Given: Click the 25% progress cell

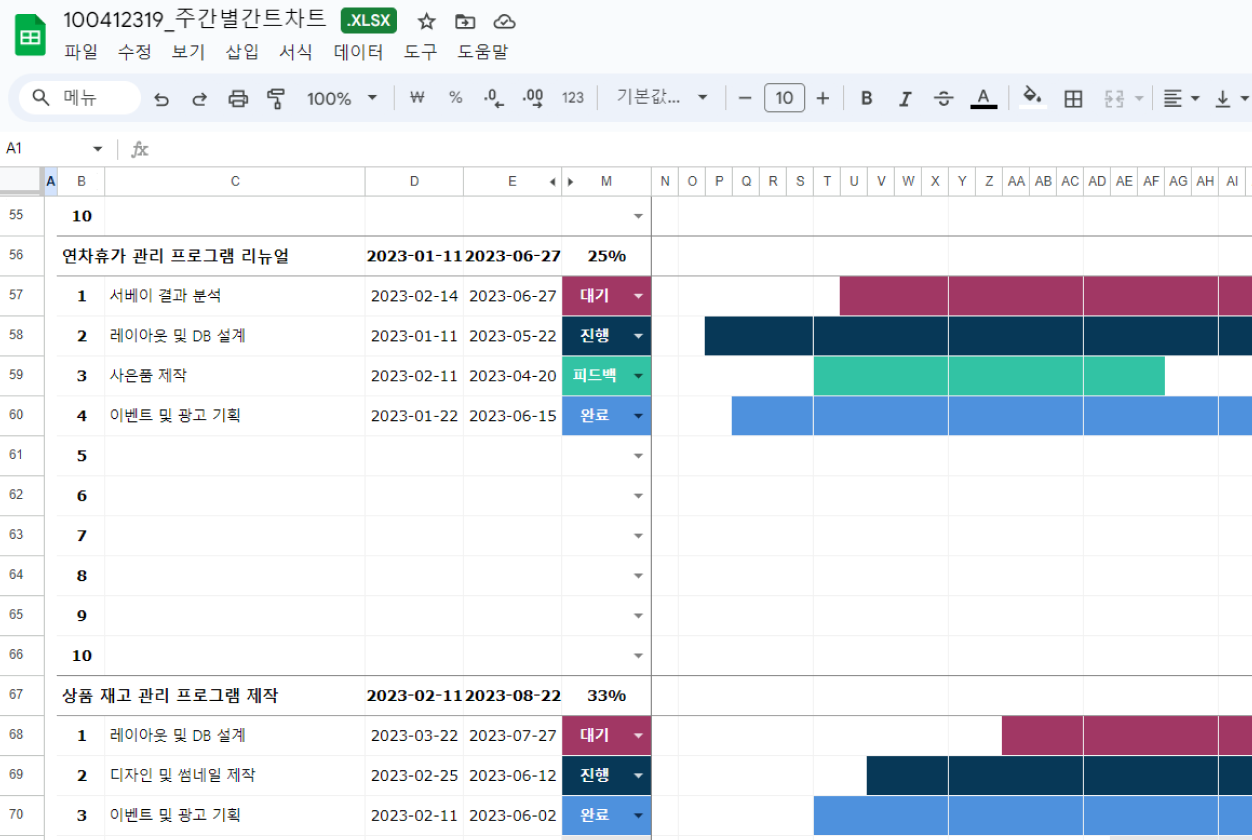Looking at the screenshot, I should tap(606, 256).
